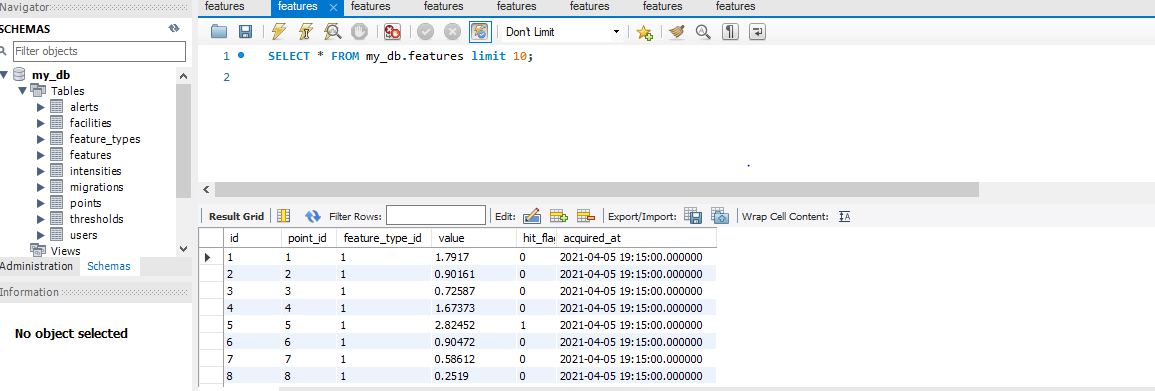Delete selected rows icon
The width and height of the screenshot is (1155, 391).
coord(586,216)
